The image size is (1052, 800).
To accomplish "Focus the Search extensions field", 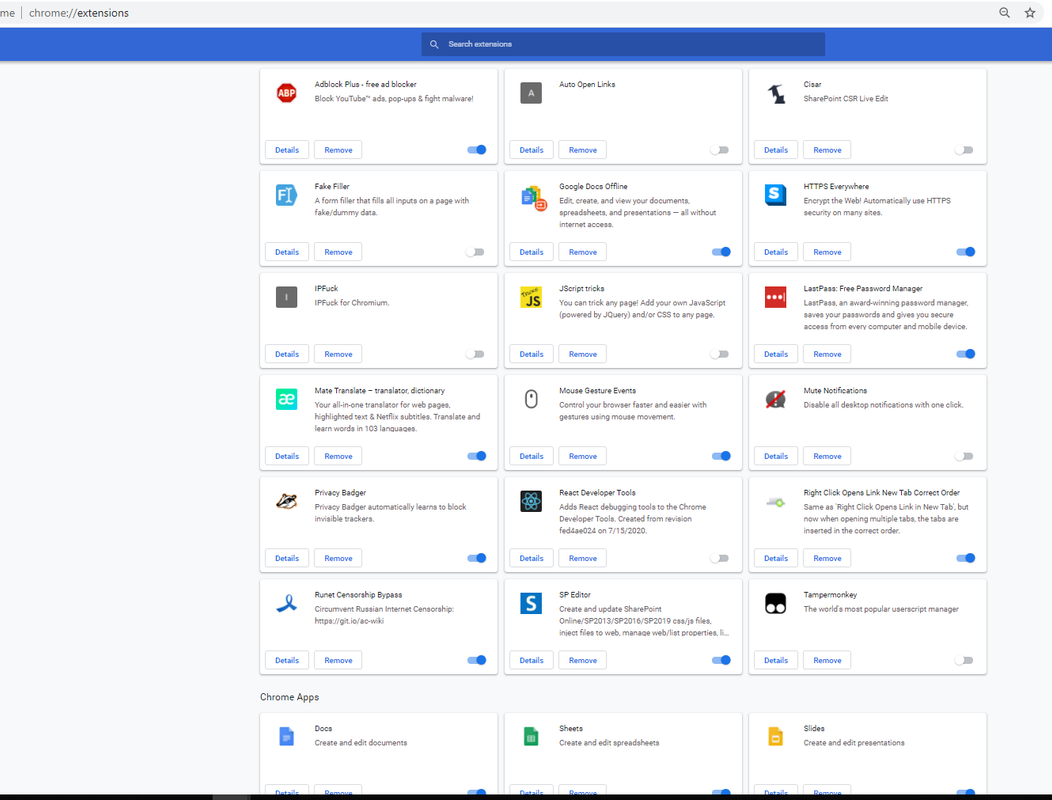I will tap(623, 44).
